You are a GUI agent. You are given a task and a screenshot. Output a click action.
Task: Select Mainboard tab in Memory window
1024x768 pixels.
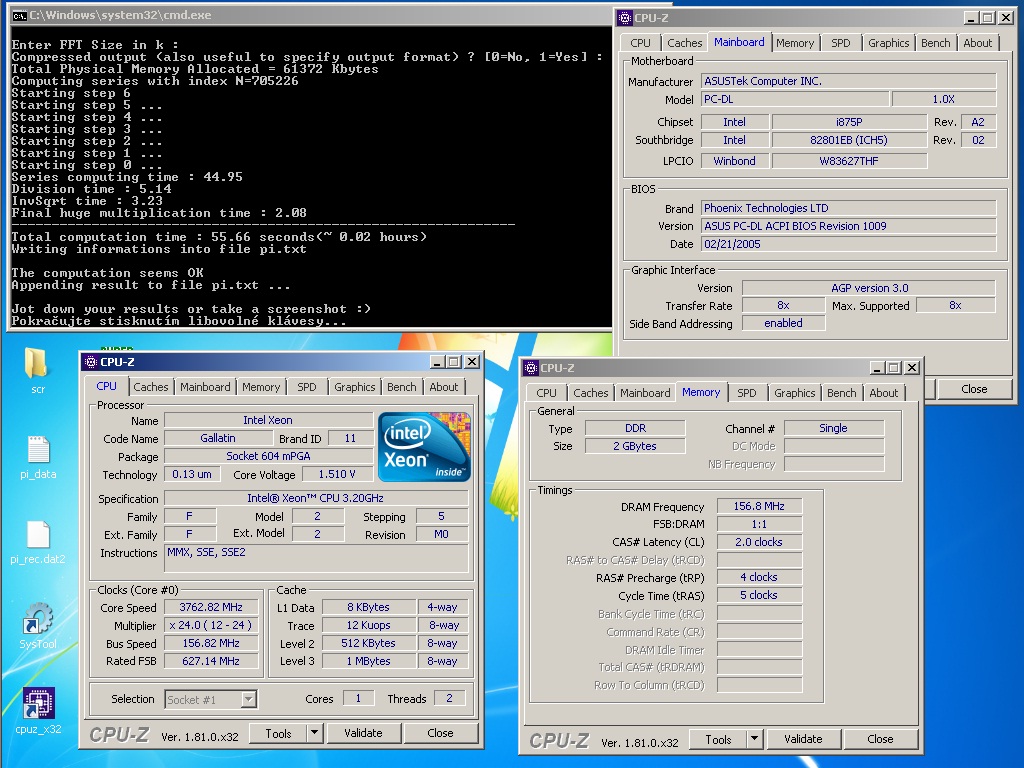[645, 393]
